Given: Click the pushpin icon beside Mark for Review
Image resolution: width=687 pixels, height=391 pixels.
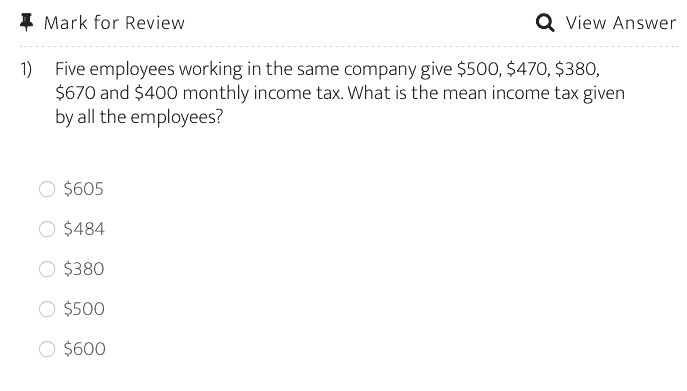Looking at the screenshot, I should [x=26, y=22].
